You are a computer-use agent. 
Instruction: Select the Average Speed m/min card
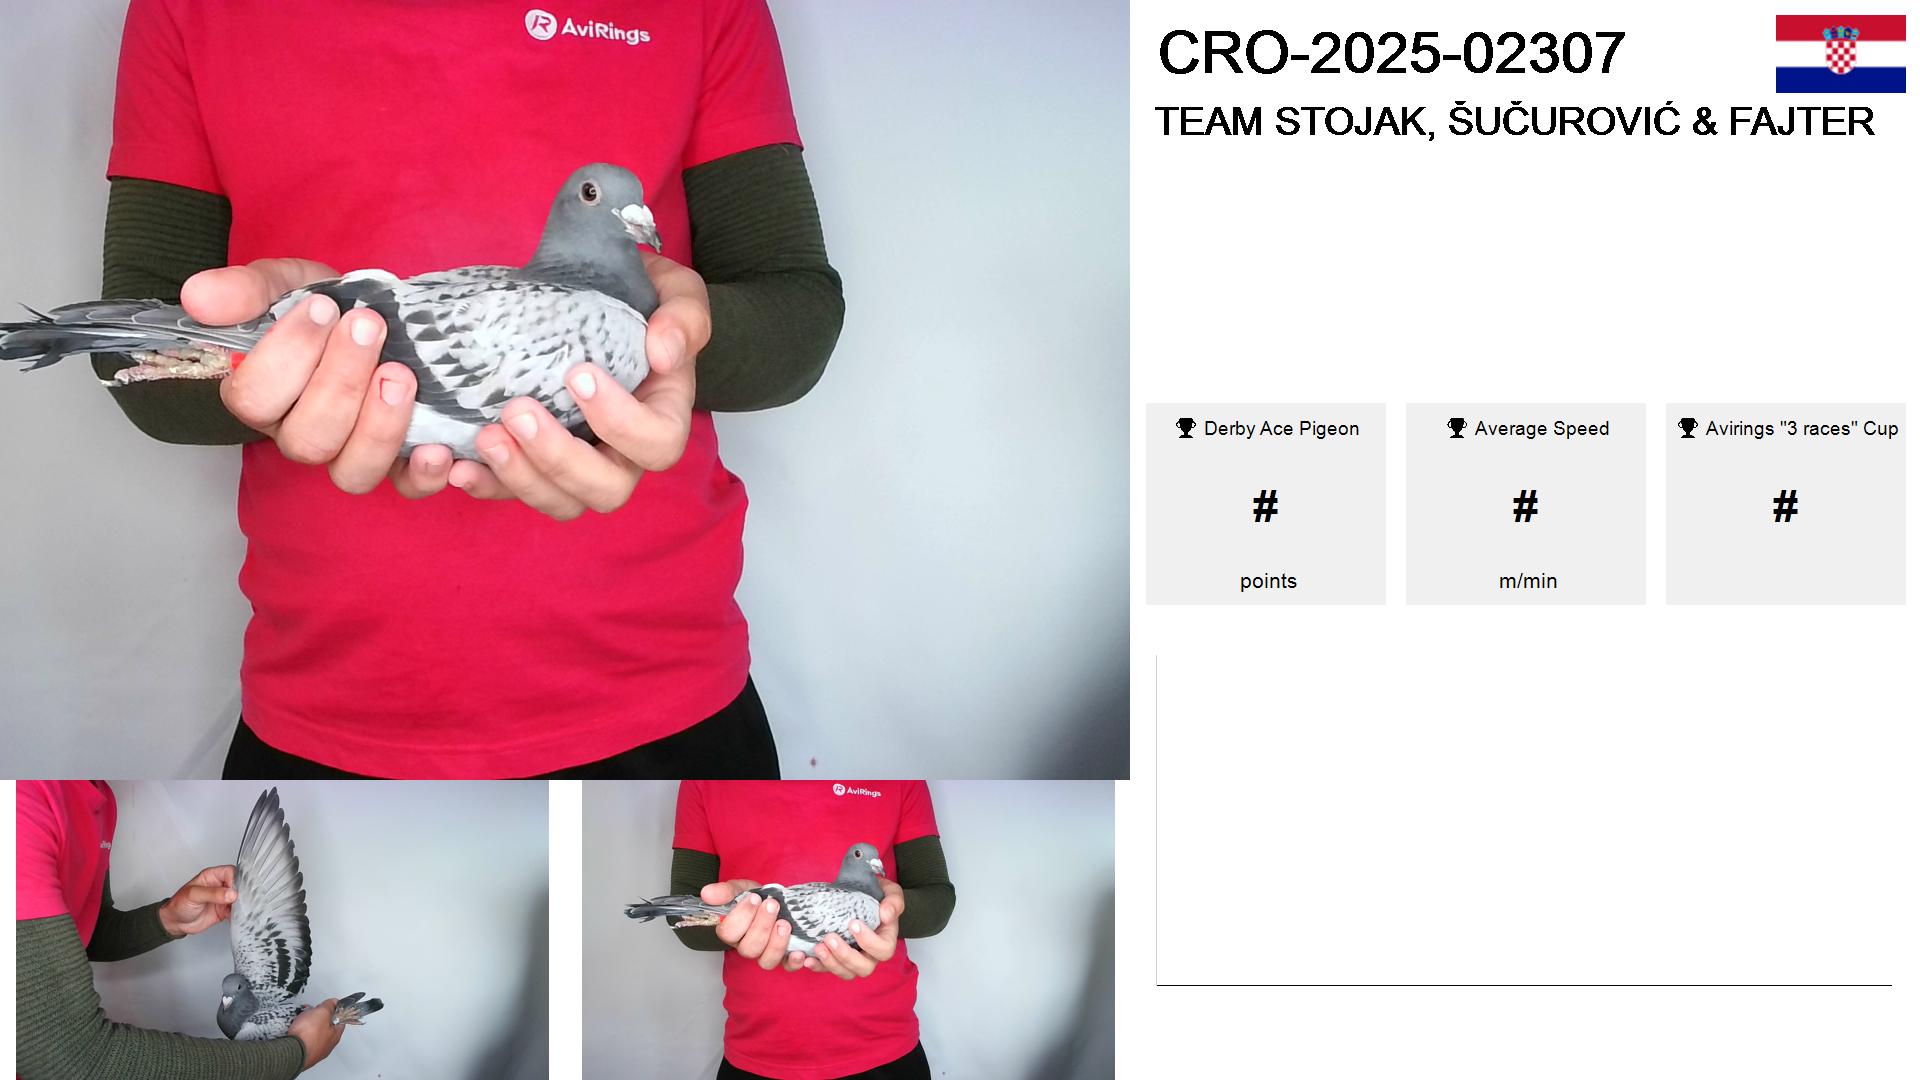click(1526, 504)
